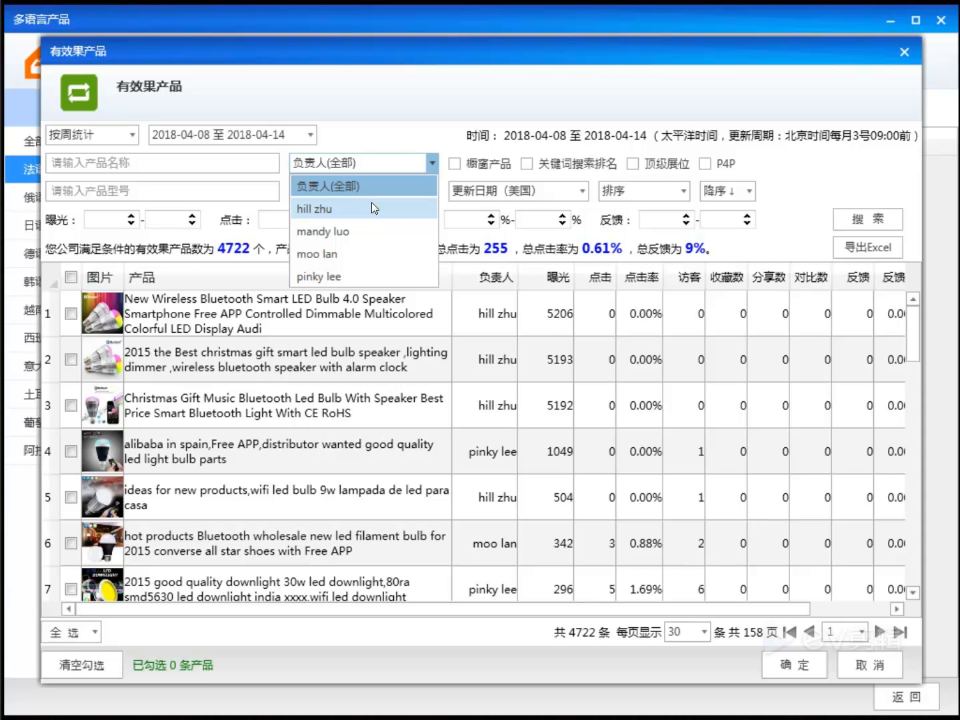The height and width of the screenshot is (720, 960).
Task: Go to the first page of results
Action: [x=790, y=632]
